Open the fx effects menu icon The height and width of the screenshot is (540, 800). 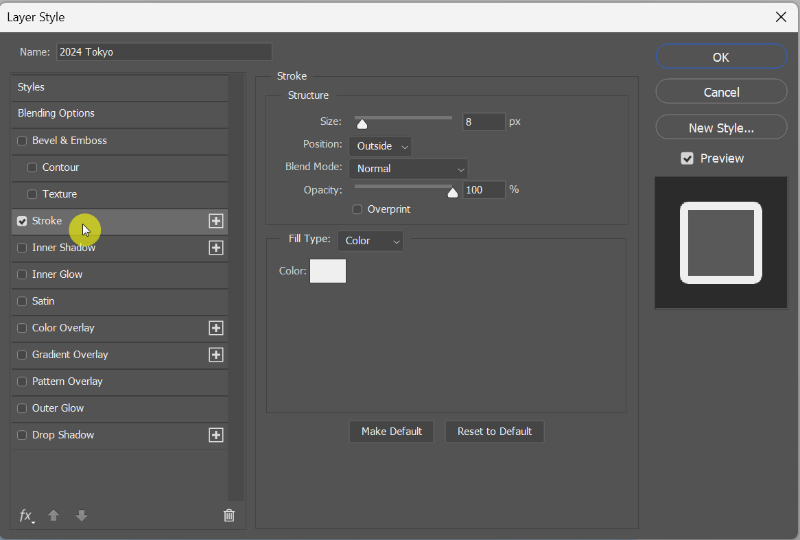27,516
